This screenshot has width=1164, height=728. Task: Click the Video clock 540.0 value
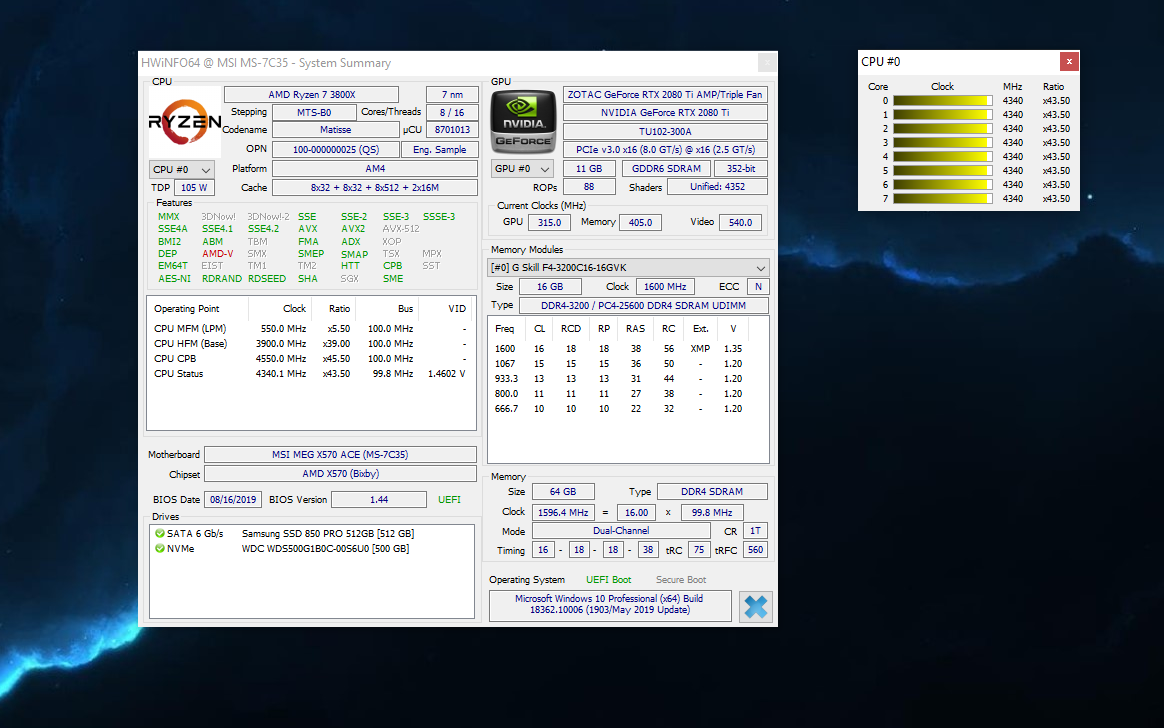pyautogui.click(x=740, y=223)
